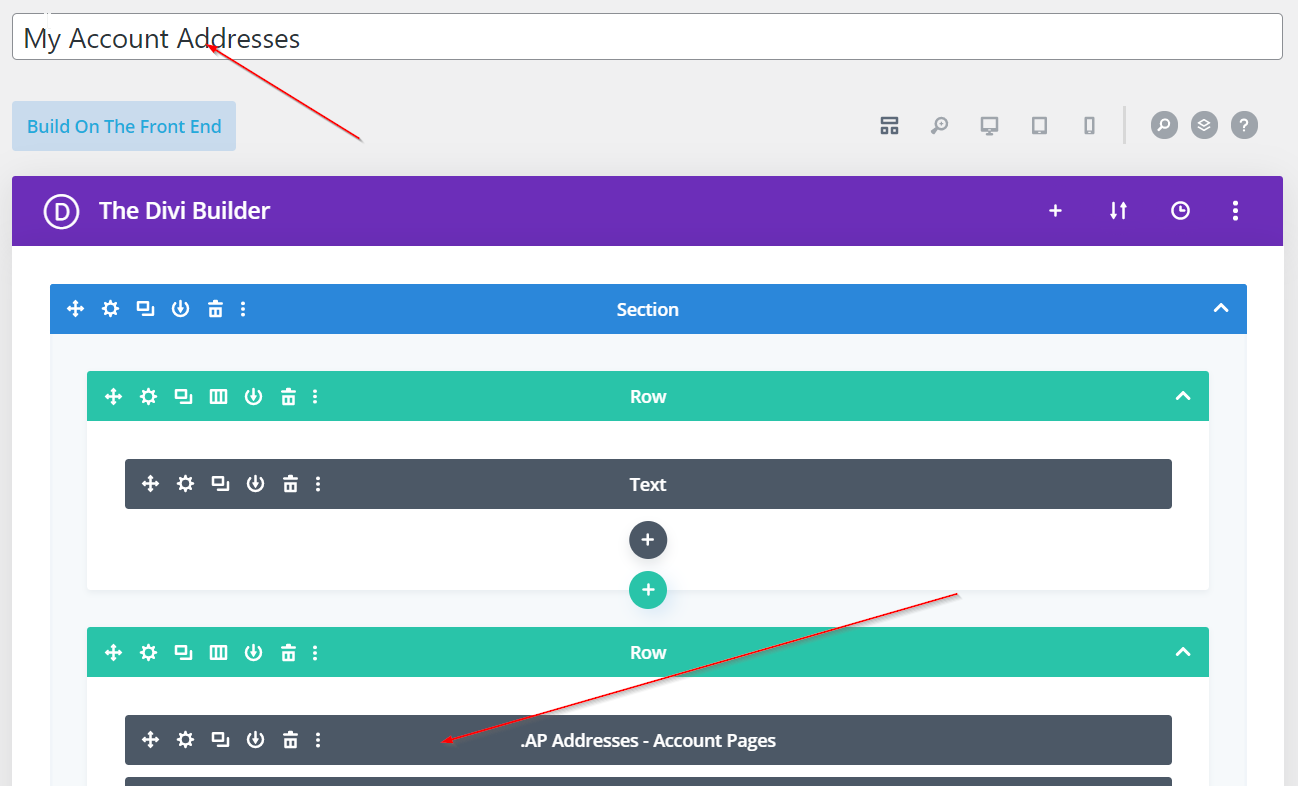Switch to phone view icon

click(1089, 125)
